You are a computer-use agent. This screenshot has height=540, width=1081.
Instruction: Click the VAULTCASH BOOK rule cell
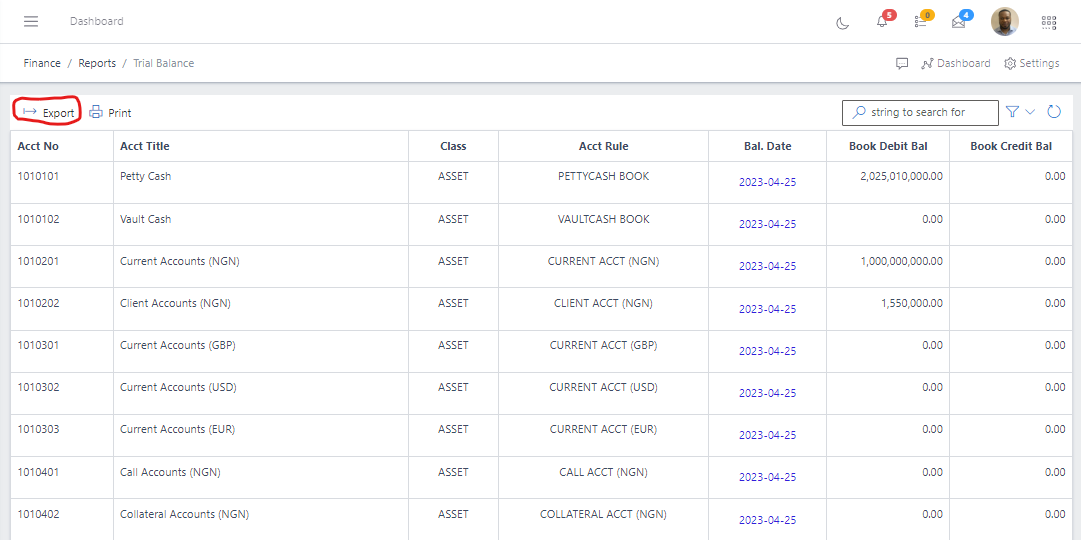(x=603, y=219)
